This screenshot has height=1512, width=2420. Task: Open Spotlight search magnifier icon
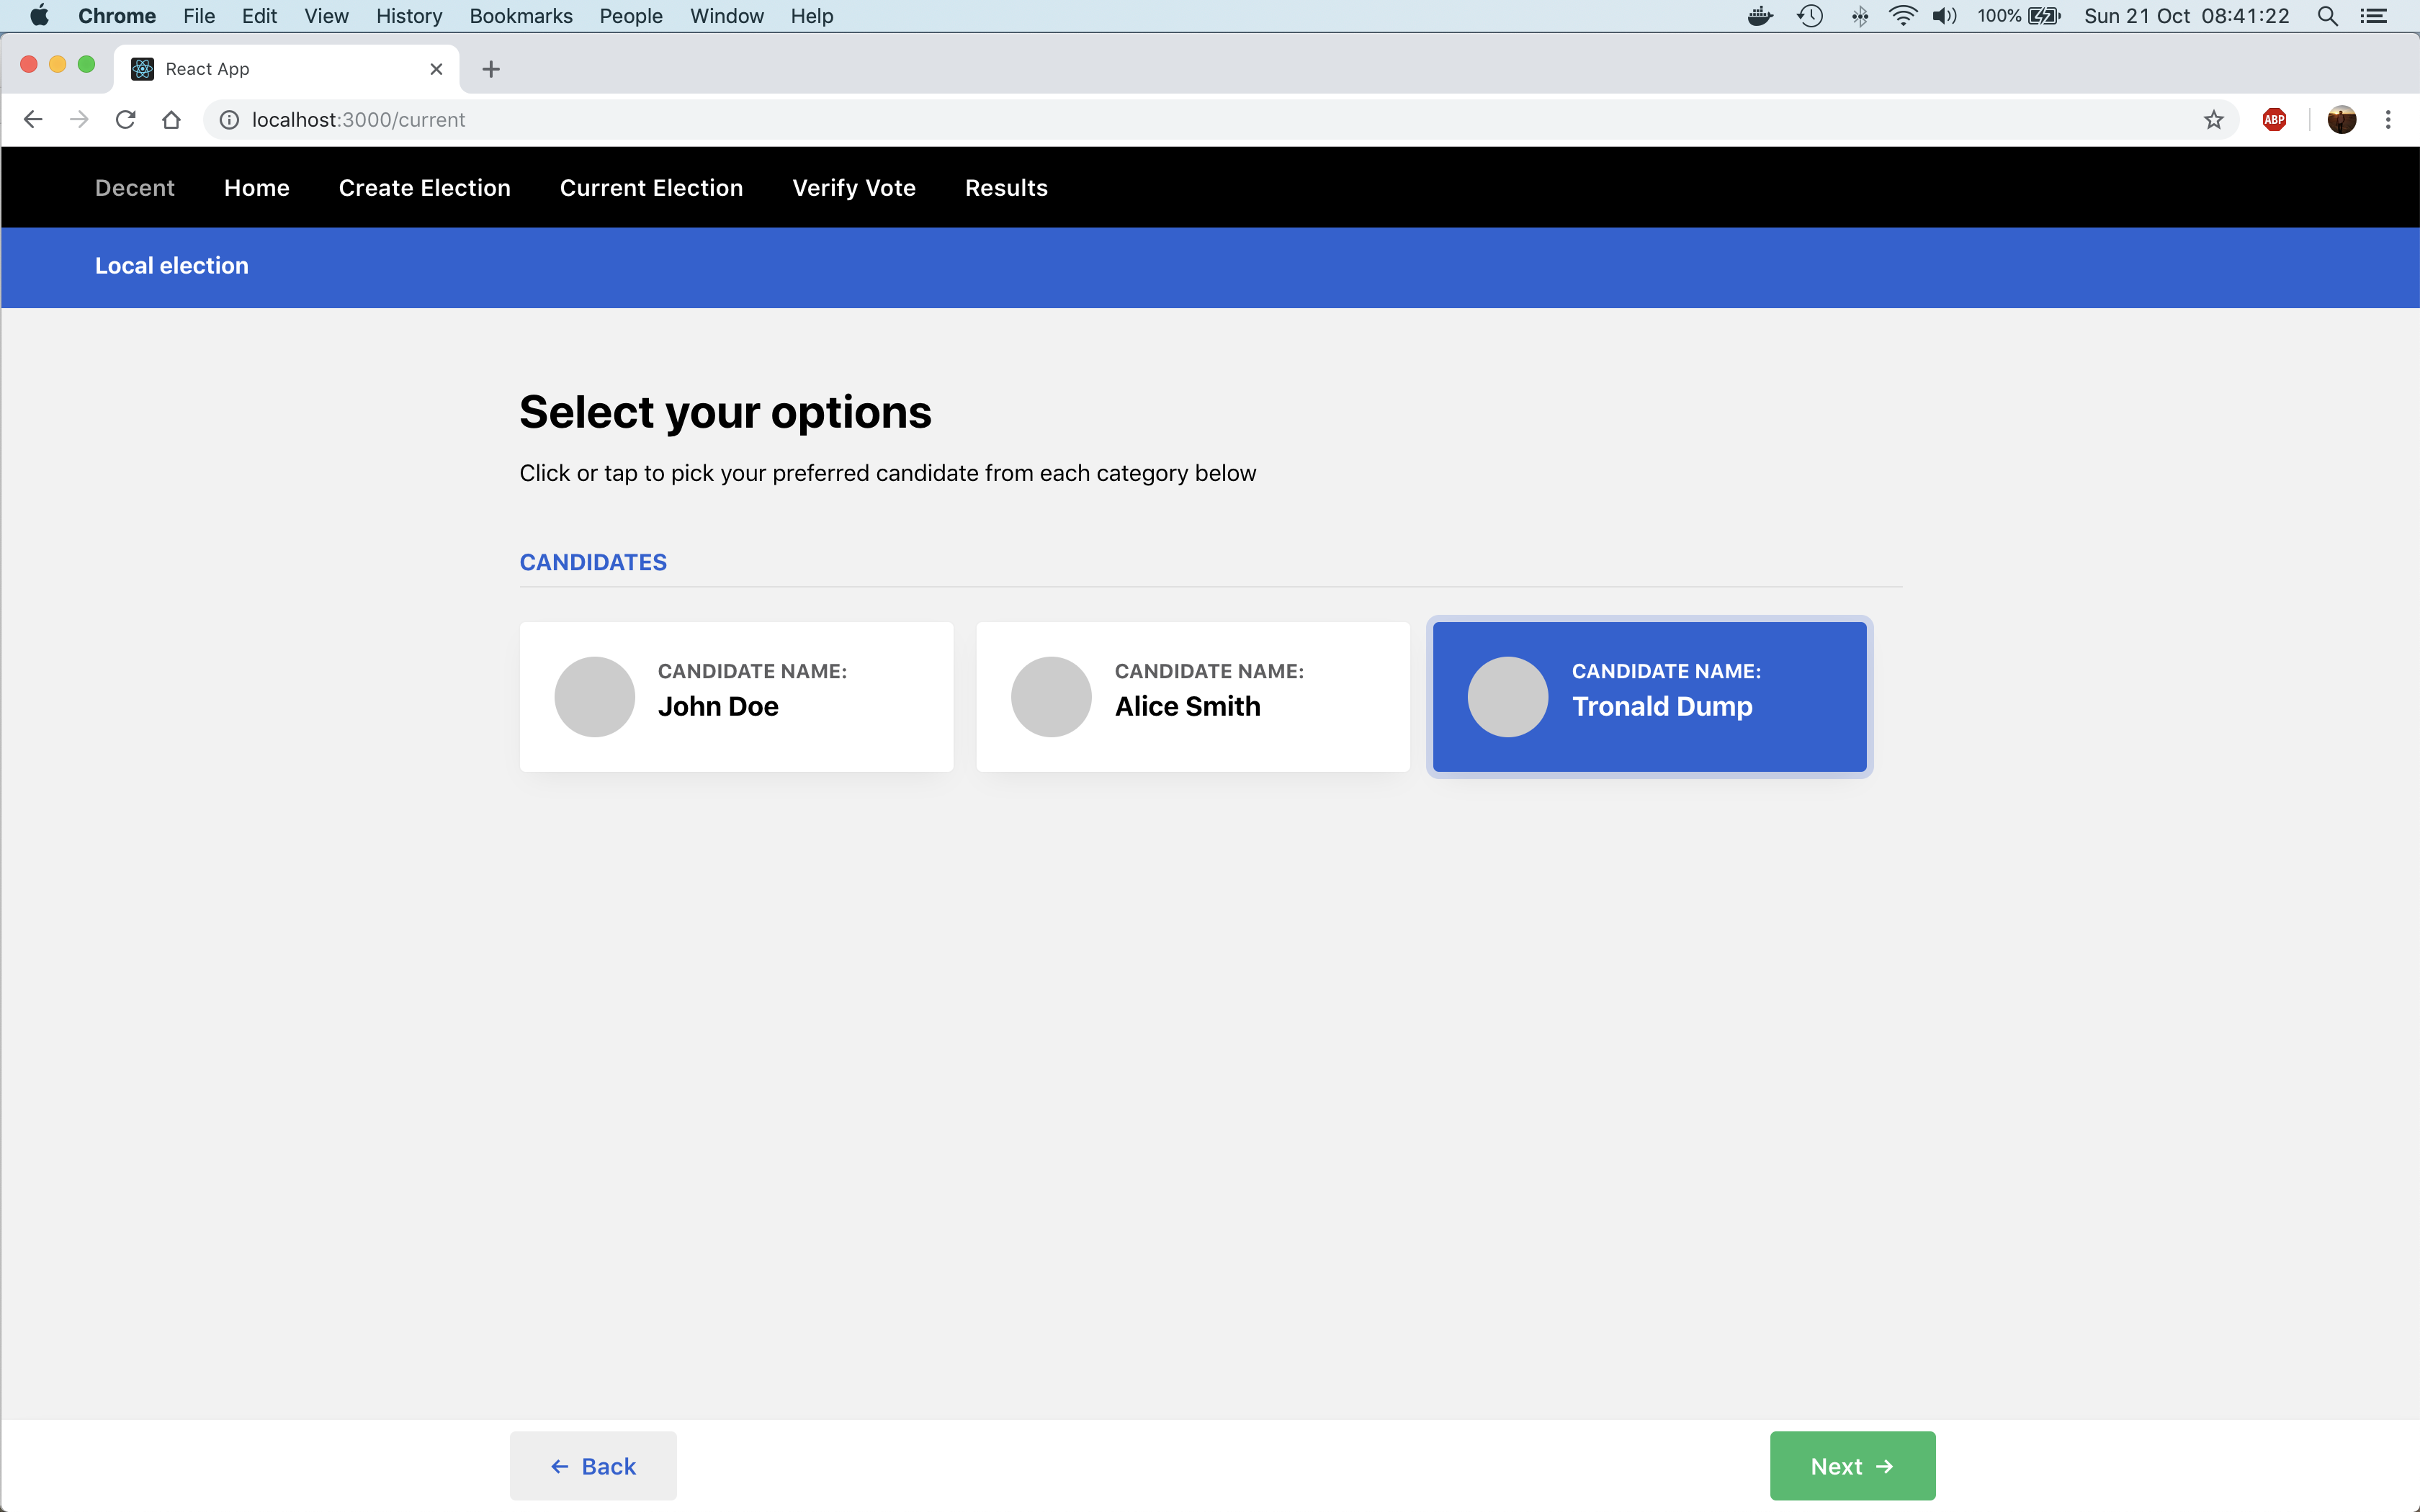2327,16
